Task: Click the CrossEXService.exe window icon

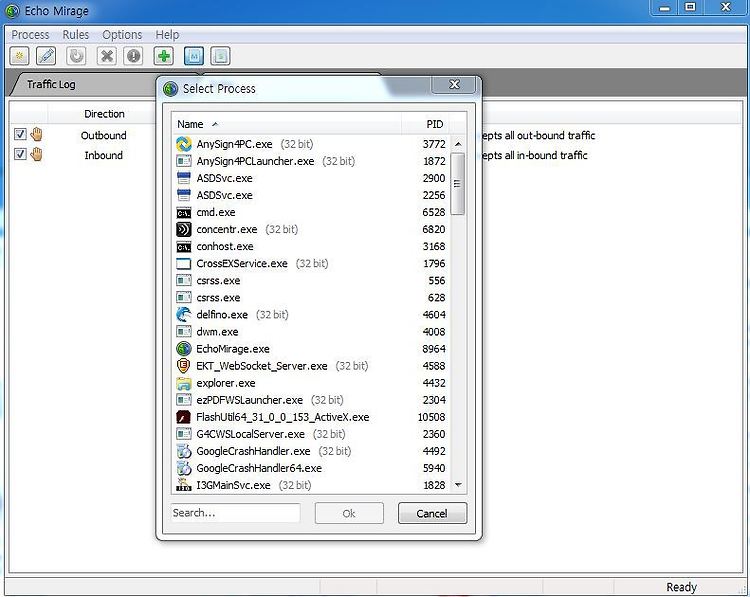Action: 184,264
